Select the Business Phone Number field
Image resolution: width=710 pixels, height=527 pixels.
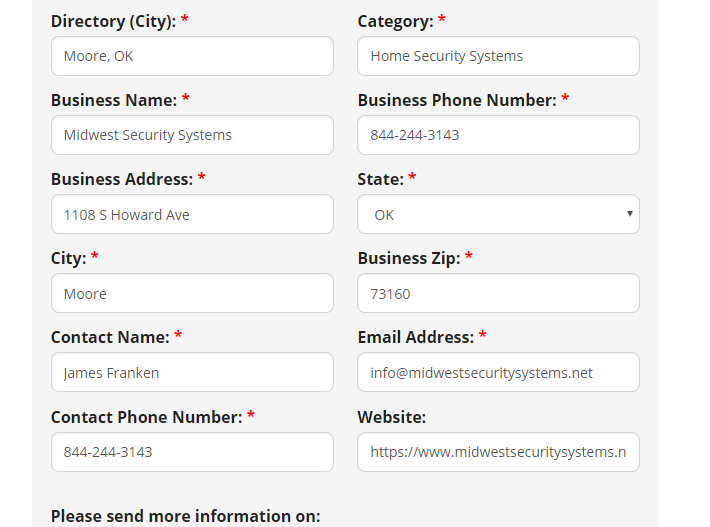pos(498,135)
